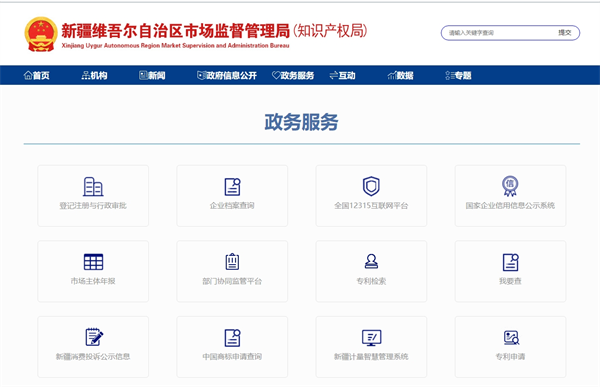Screen dimensions: 600x387
Task: Click the 提交 search button
Action: point(565,33)
